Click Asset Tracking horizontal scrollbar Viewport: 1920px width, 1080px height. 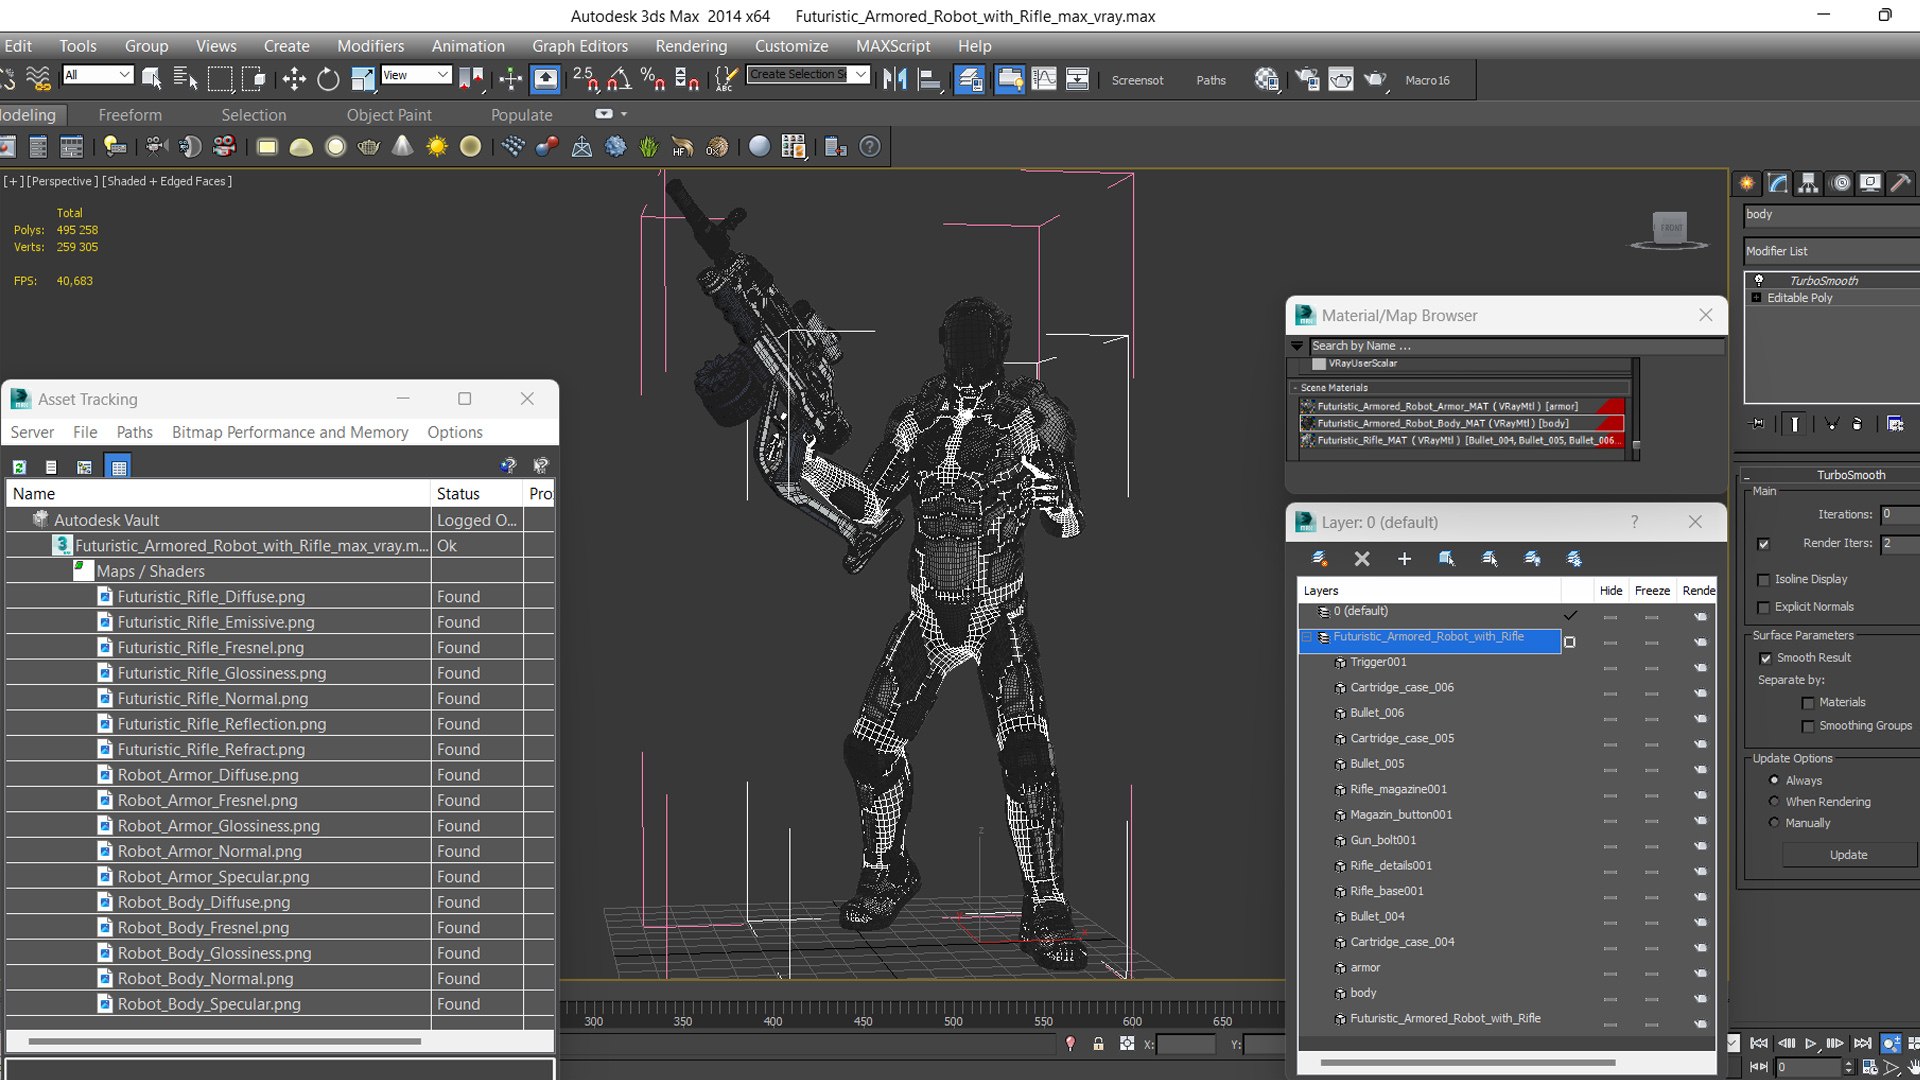tap(224, 1041)
